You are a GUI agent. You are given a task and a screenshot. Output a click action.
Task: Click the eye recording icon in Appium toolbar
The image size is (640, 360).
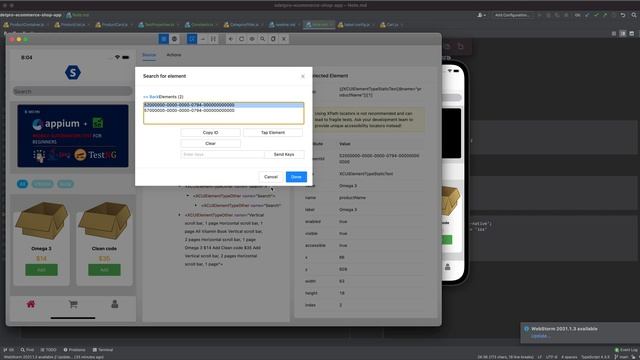(252, 39)
